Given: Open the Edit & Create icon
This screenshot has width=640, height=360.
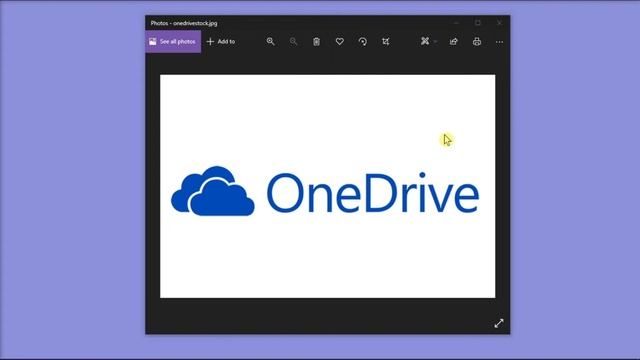Looking at the screenshot, I should (425, 41).
